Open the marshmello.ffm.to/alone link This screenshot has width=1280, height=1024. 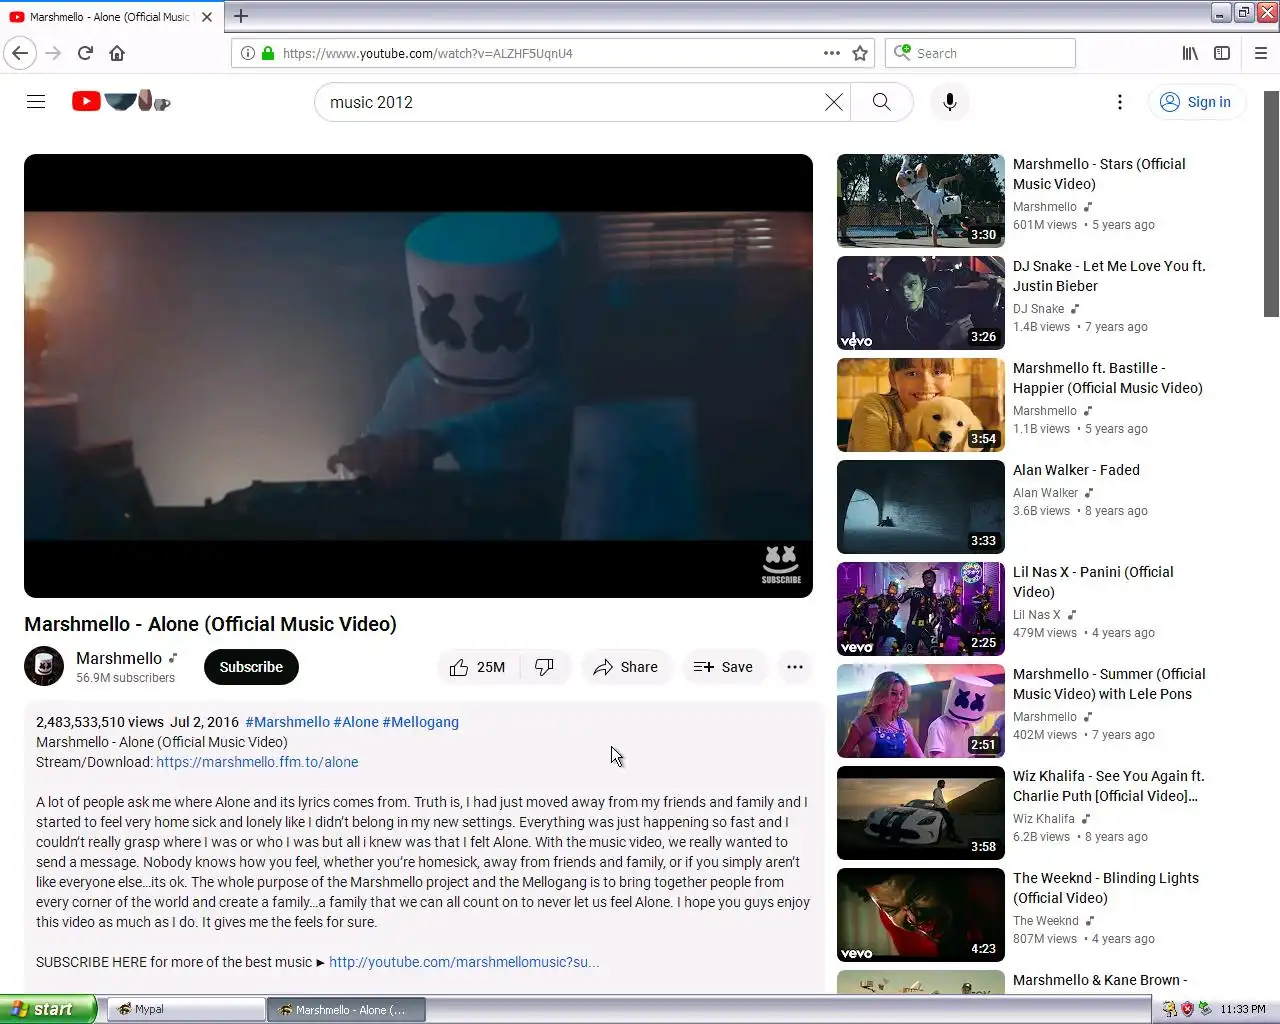[257, 762]
